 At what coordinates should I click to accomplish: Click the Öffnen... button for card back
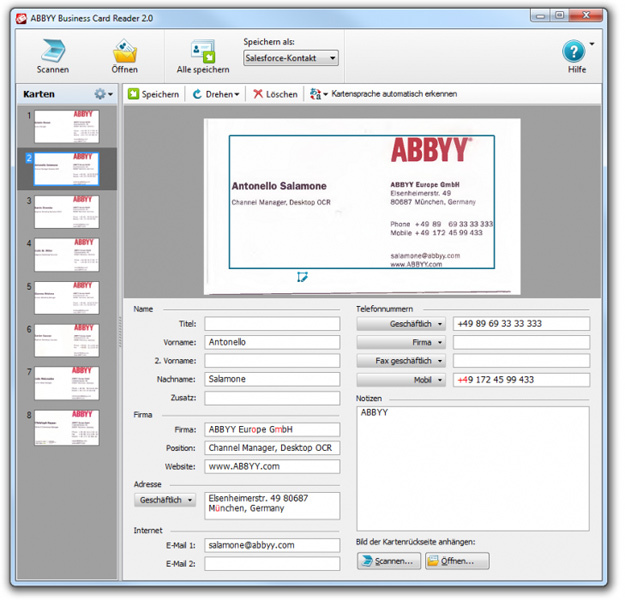click(x=457, y=561)
